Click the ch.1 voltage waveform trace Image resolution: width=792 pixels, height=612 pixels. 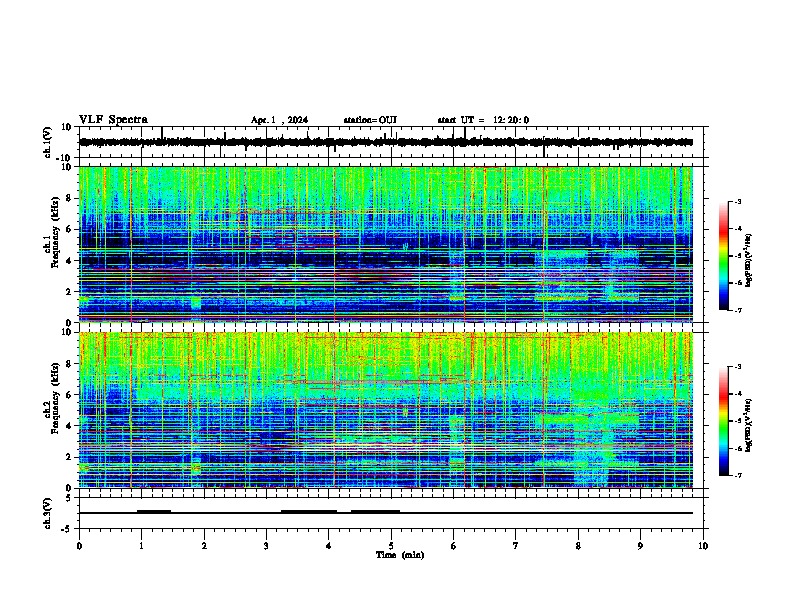(386, 142)
